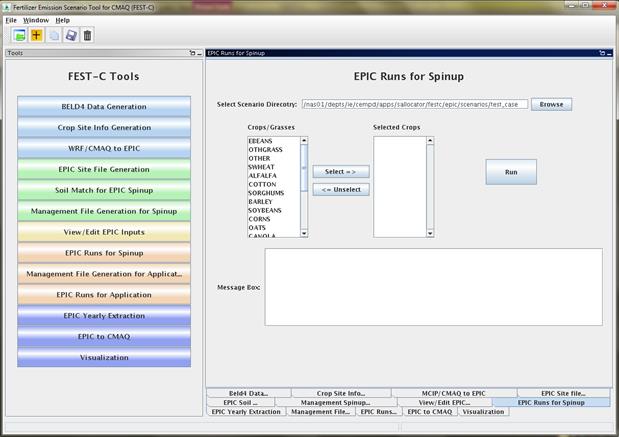
Task: Click the Browse button
Action: 551,104
